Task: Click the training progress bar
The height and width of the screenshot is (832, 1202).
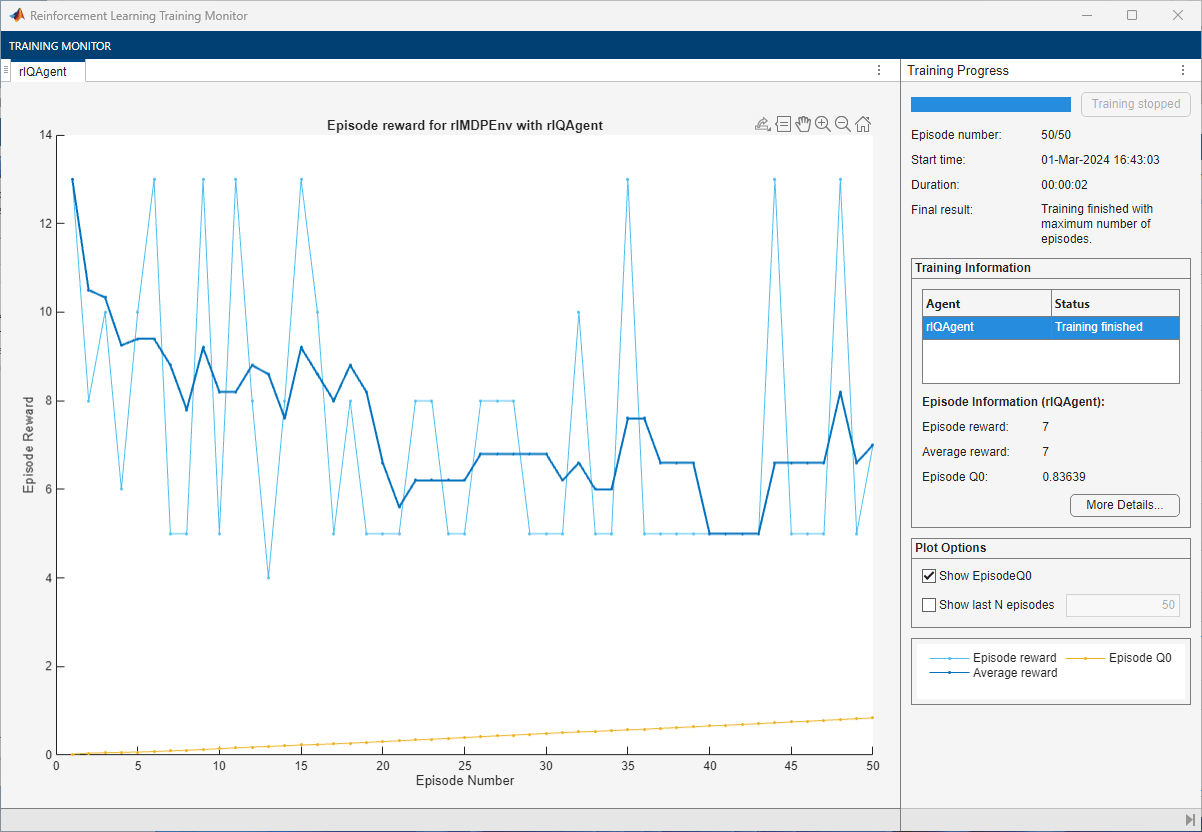Action: point(991,104)
